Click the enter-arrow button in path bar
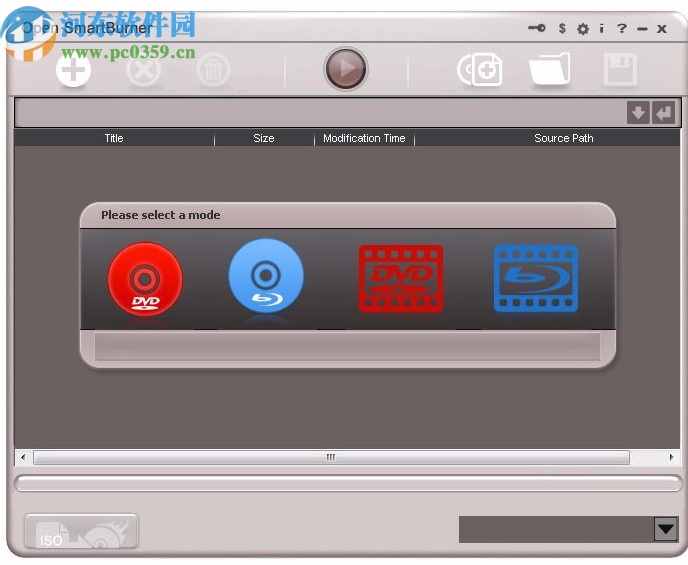The image size is (688, 565). (x=663, y=113)
